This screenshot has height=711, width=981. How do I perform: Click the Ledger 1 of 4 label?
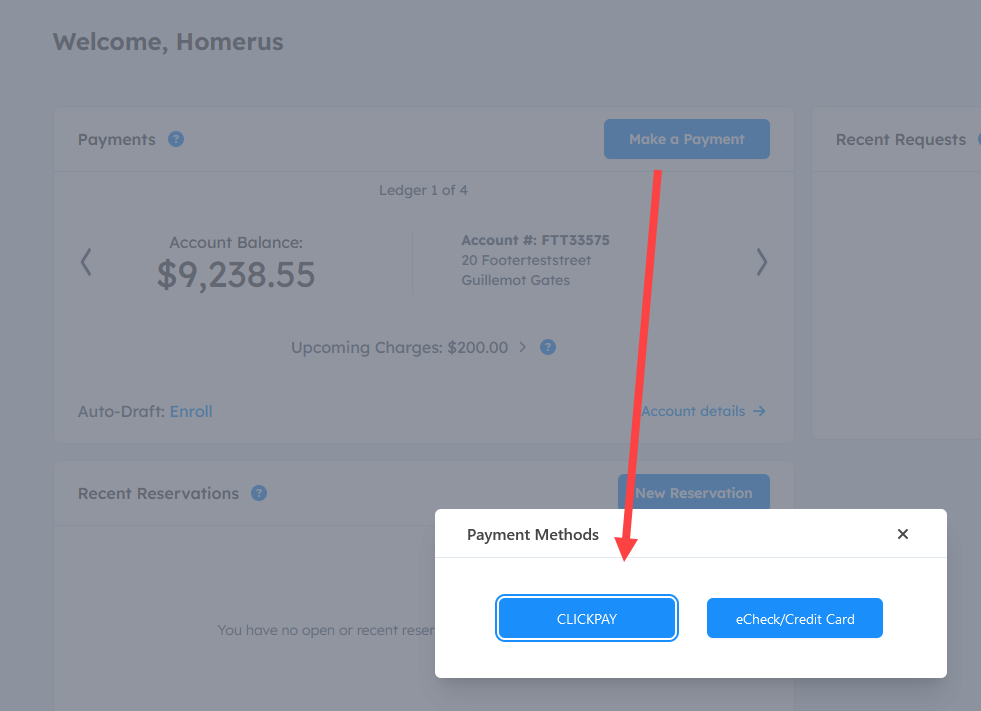pos(423,190)
